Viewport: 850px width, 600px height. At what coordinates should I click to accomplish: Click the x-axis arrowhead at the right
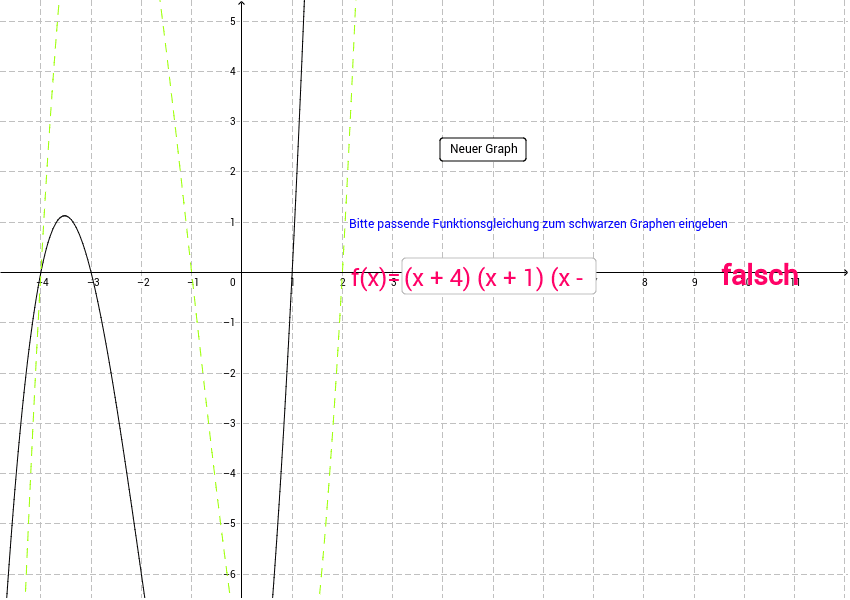pyautogui.click(x=845, y=272)
